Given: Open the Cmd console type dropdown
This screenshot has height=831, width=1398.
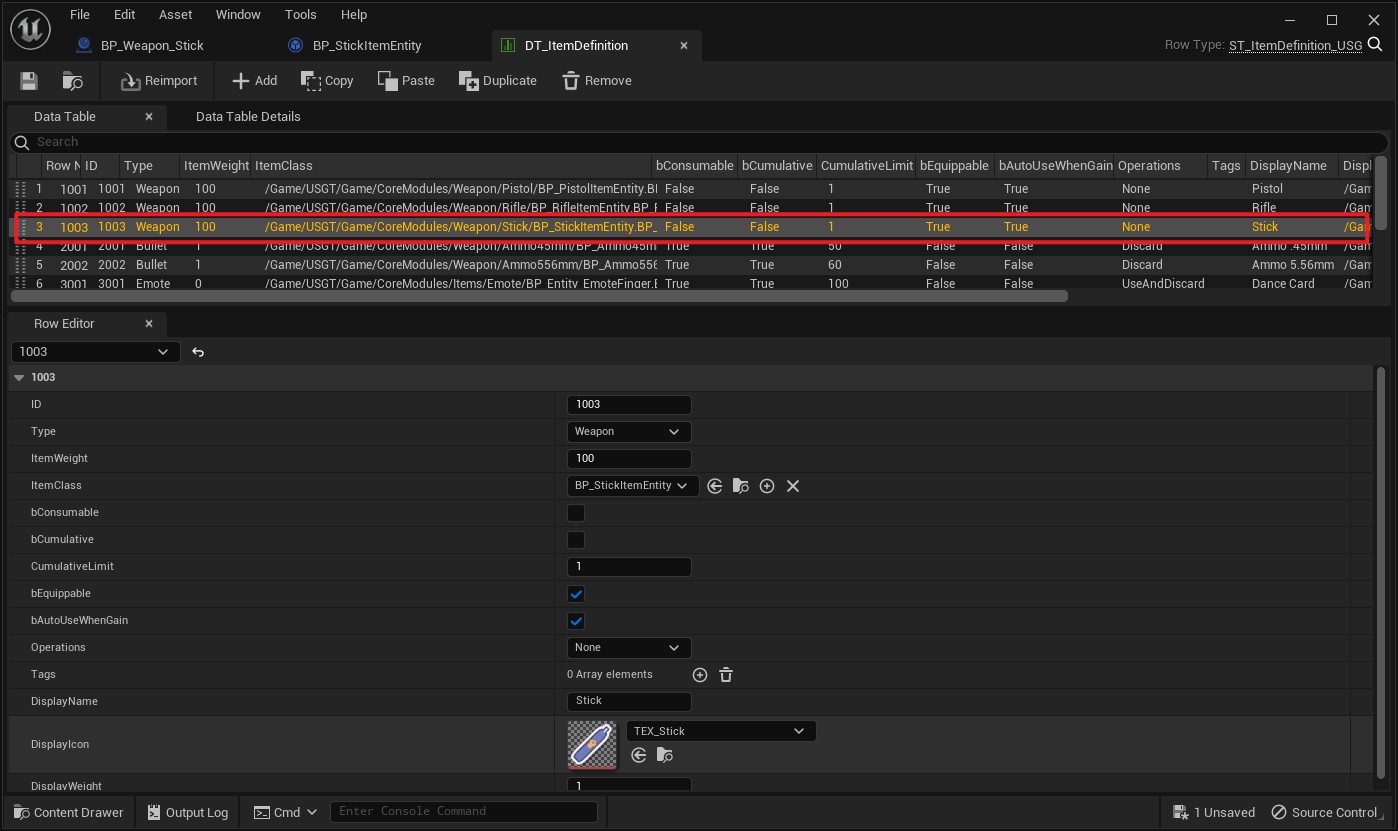Looking at the screenshot, I should 285,812.
